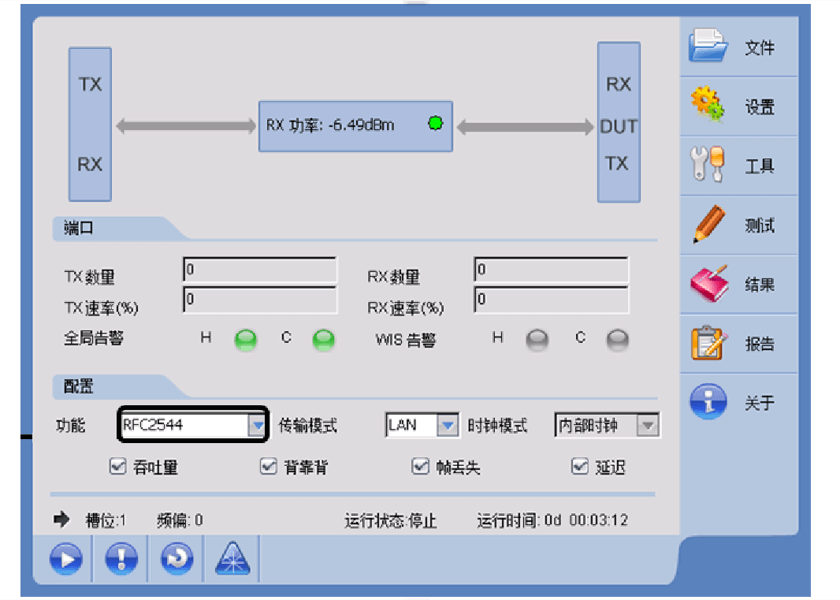This screenshot has width=840, height=600.
Task: Click the 工具 tools wrench icon
Action: (709, 165)
